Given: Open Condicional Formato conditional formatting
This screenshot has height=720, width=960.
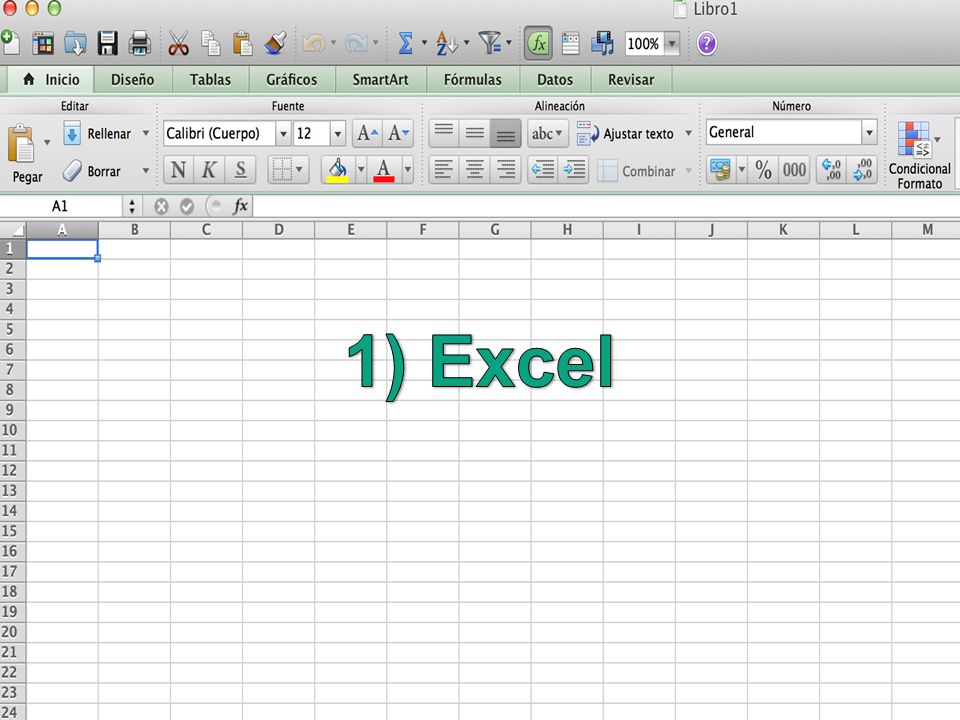Looking at the screenshot, I should pos(918,154).
